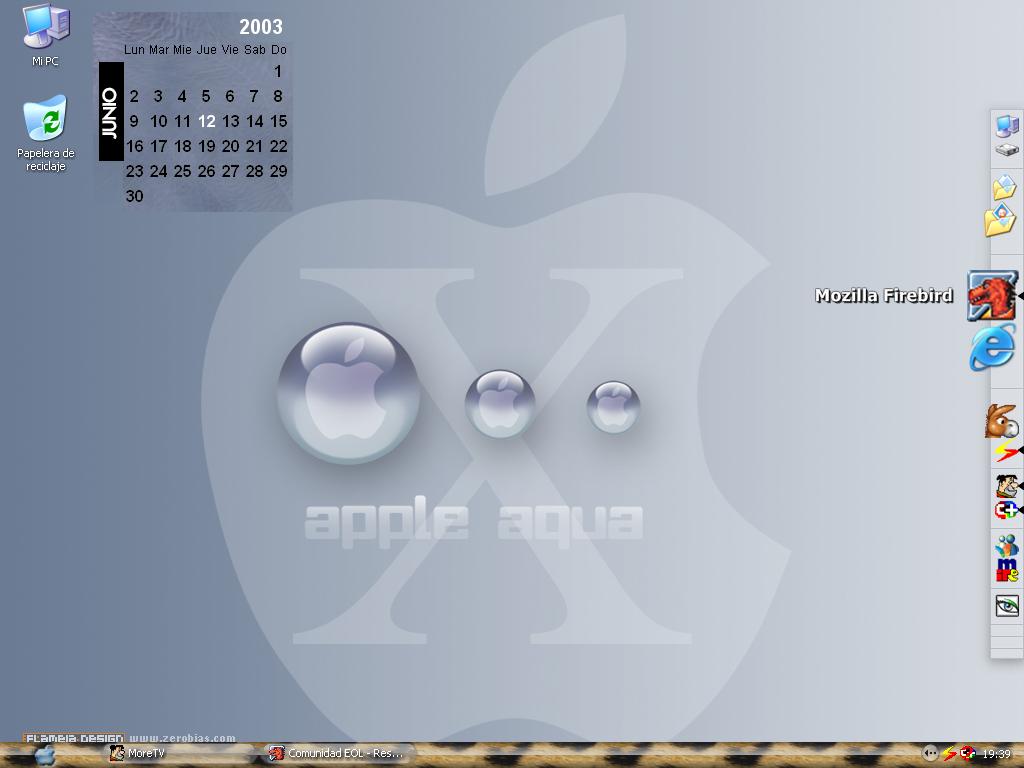Screen dimensions: 1024x768
Task: Click the Apple start button on the taskbar
Action: point(44,755)
